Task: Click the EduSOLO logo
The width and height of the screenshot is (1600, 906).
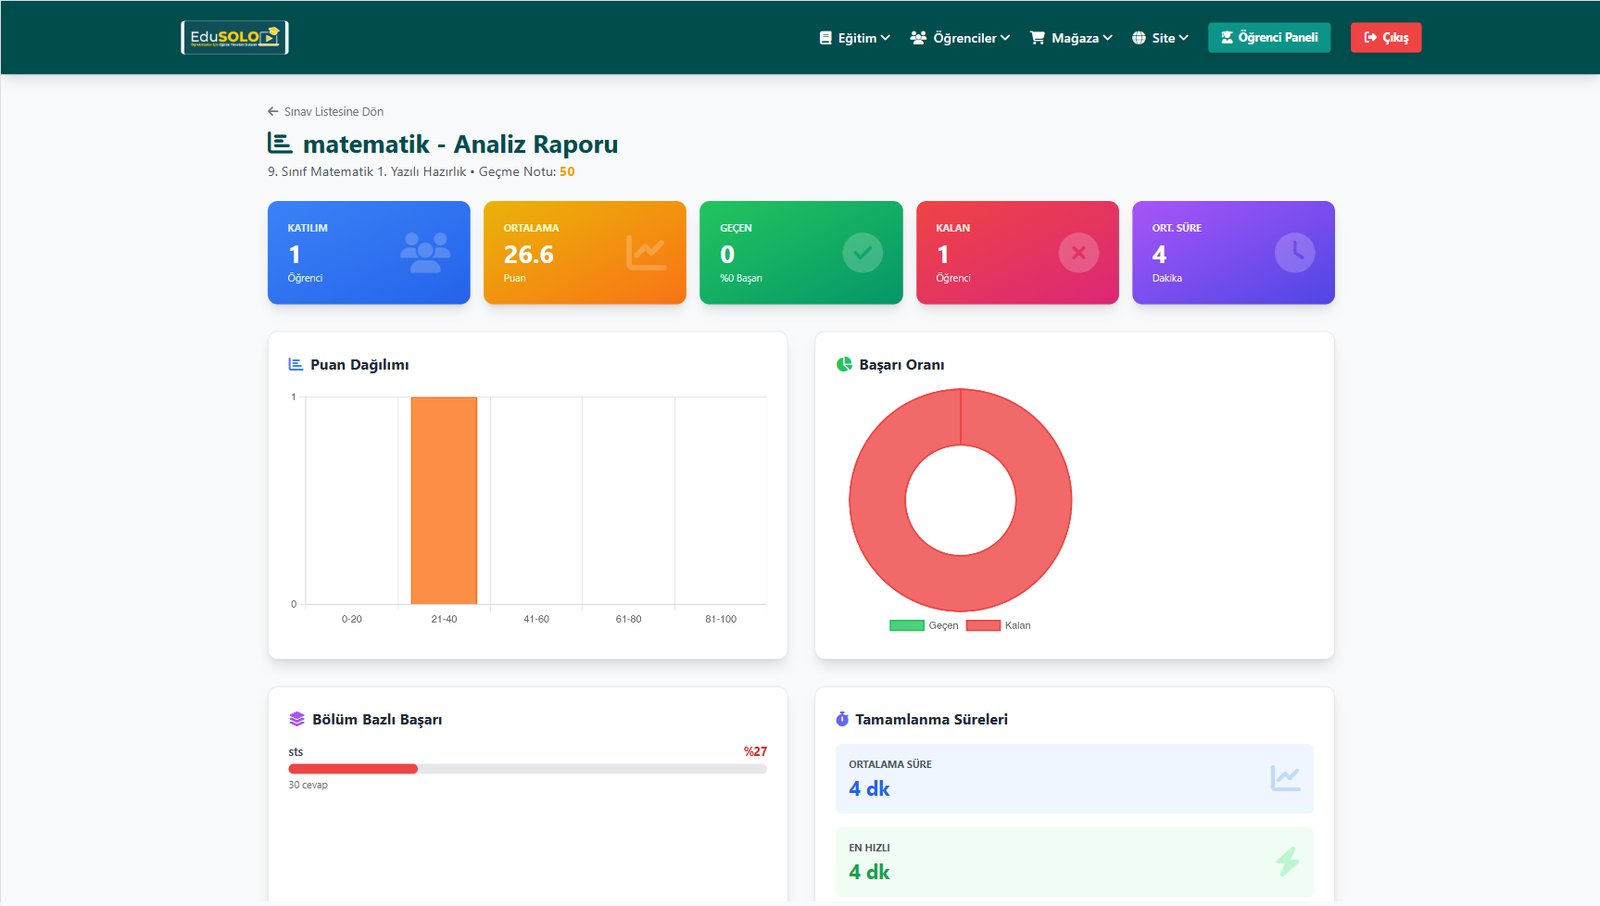Action: tap(234, 37)
